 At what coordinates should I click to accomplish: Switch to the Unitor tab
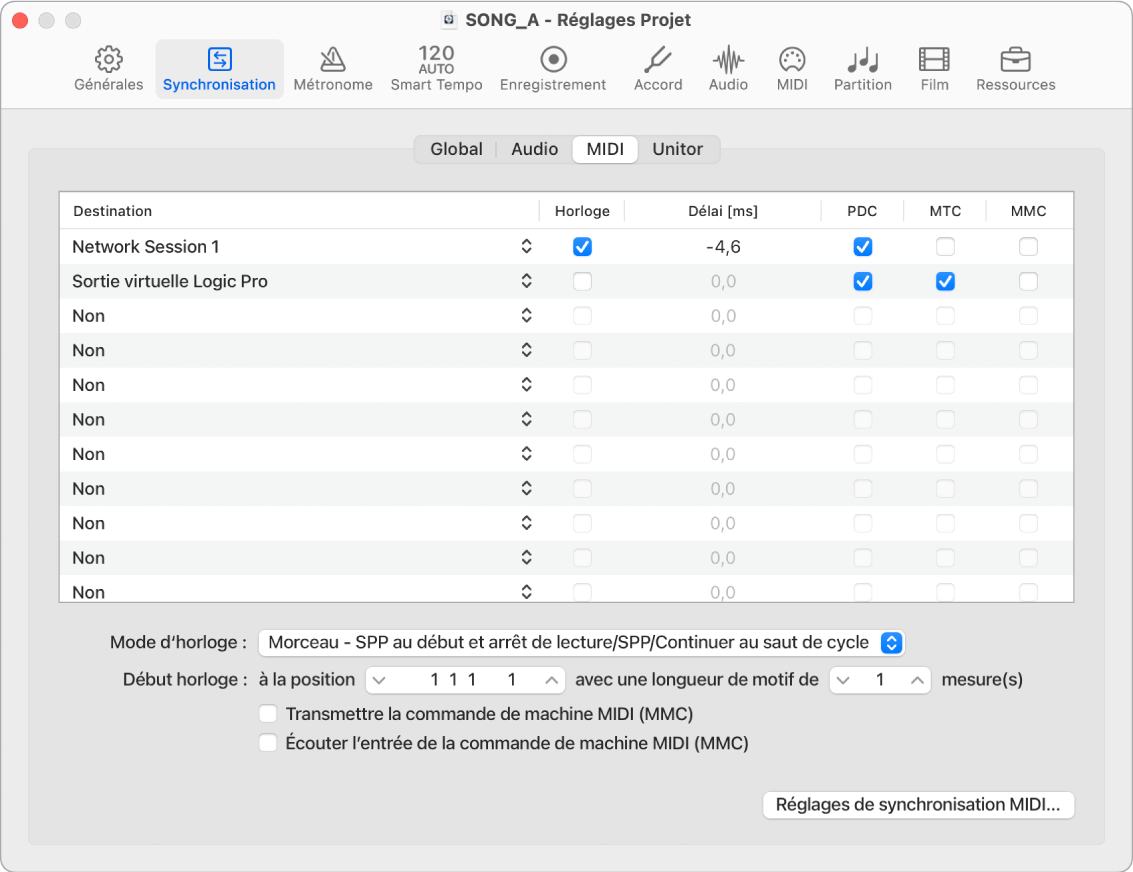pos(677,149)
